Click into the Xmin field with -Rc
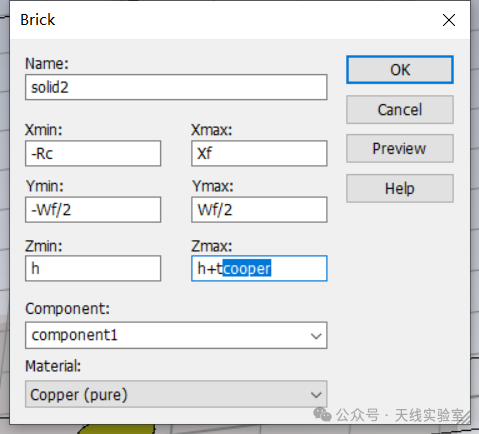The height and width of the screenshot is (434, 479). (93, 153)
